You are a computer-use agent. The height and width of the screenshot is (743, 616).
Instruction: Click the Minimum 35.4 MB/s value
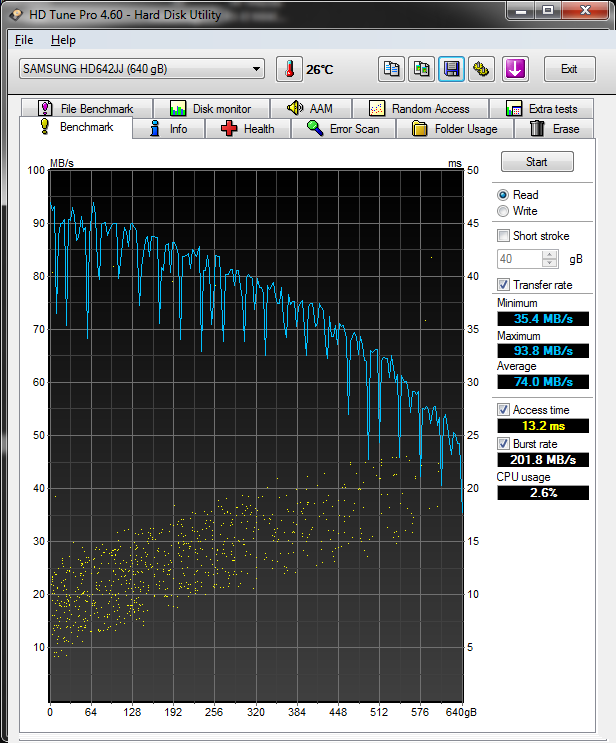[543, 319]
